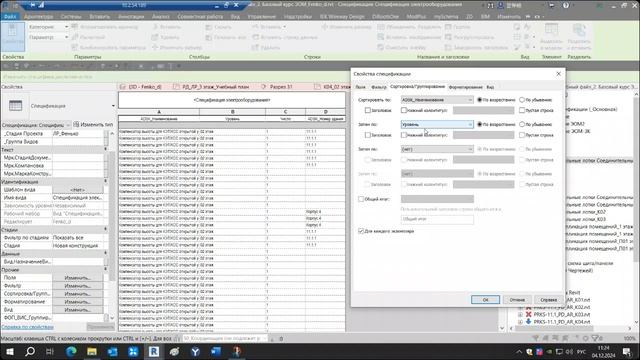640x360 pixels.
Task: Open Затем по dropdown showing Уровень
Action: coord(437,124)
